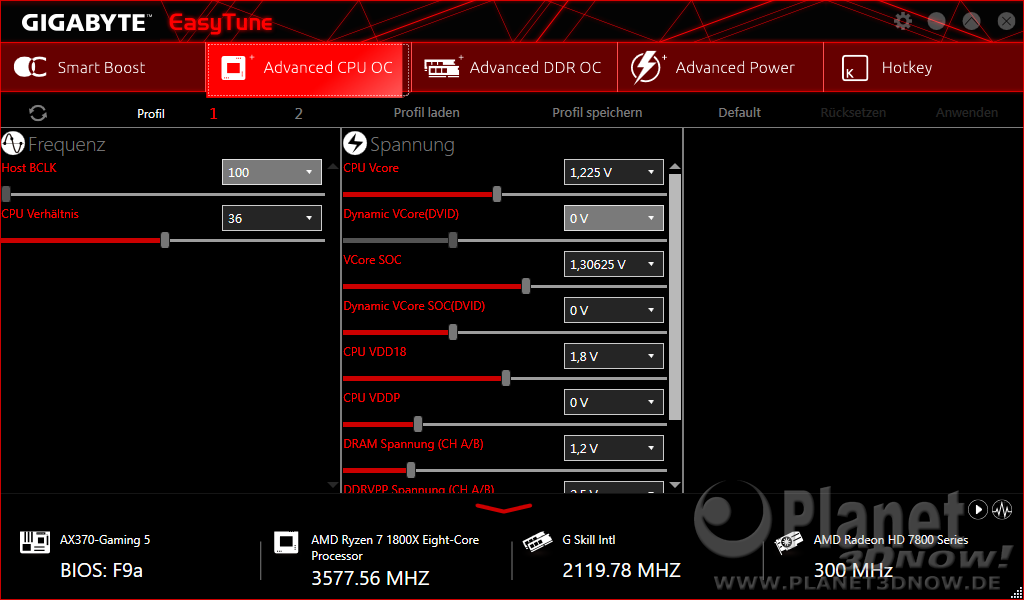The image size is (1024, 600).
Task: Open the Advanced Power tab
Action: click(x=720, y=67)
